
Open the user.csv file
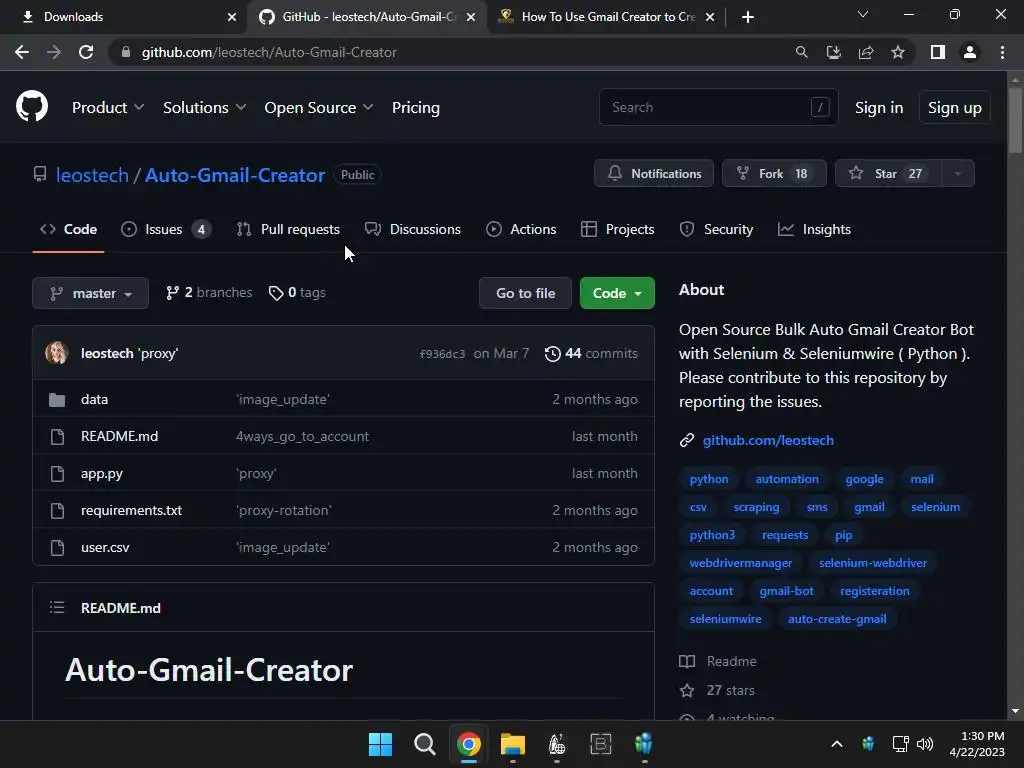point(105,547)
